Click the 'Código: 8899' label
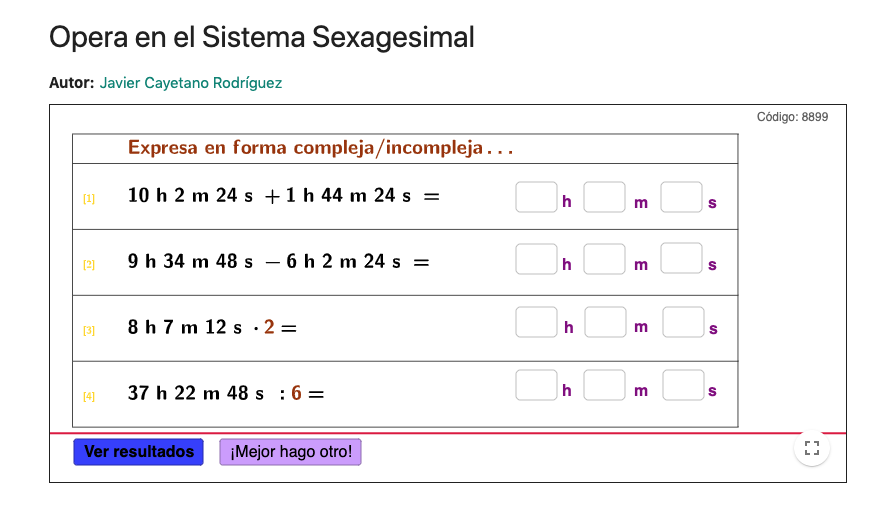 point(792,117)
